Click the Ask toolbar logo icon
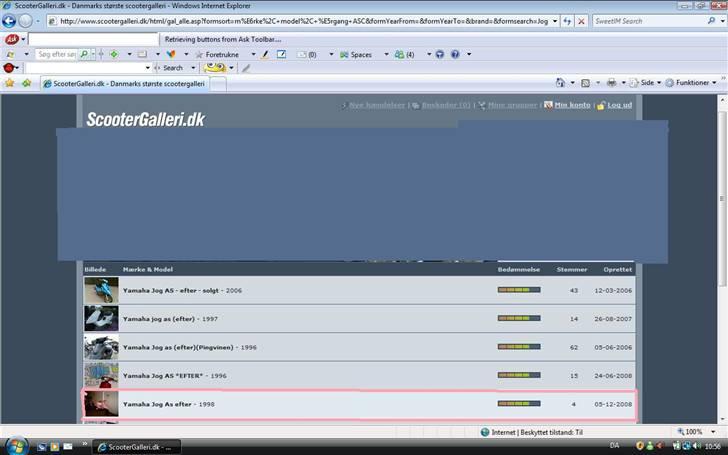728x455 pixels. pyautogui.click(x=12, y=39)
